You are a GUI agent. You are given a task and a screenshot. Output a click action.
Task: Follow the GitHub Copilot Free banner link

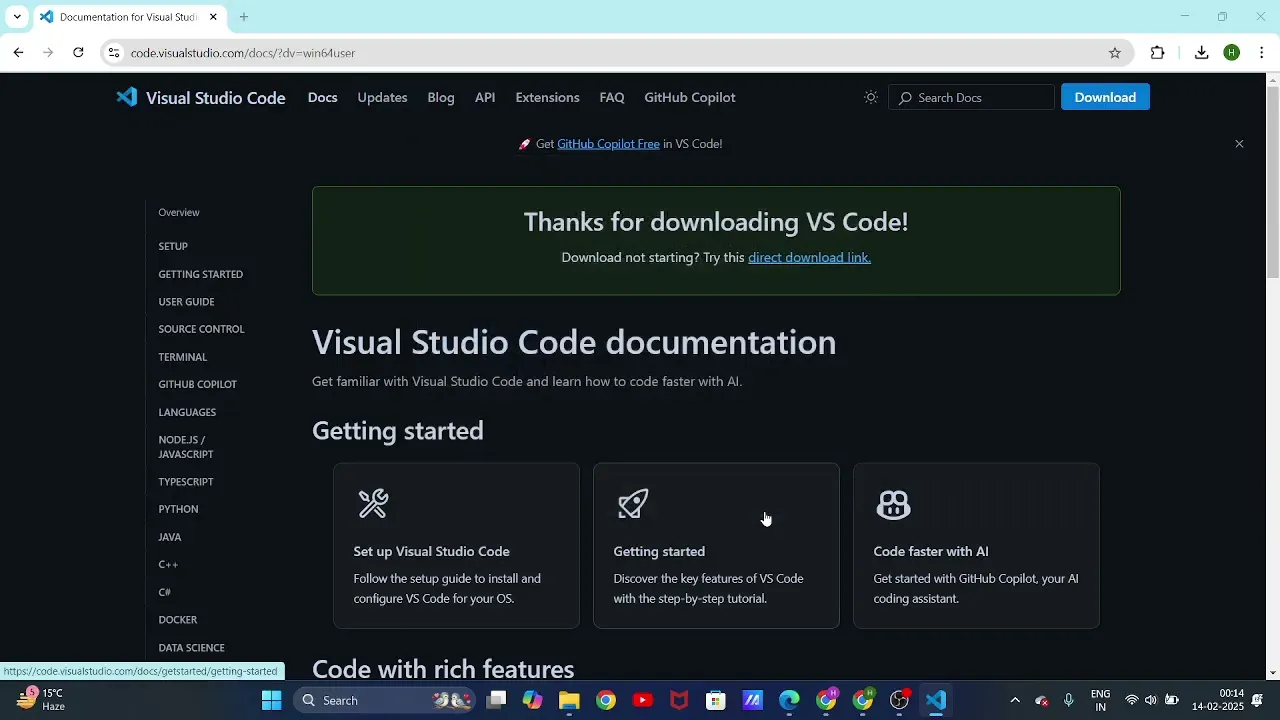pyautogui.click(x=608, y=144)
